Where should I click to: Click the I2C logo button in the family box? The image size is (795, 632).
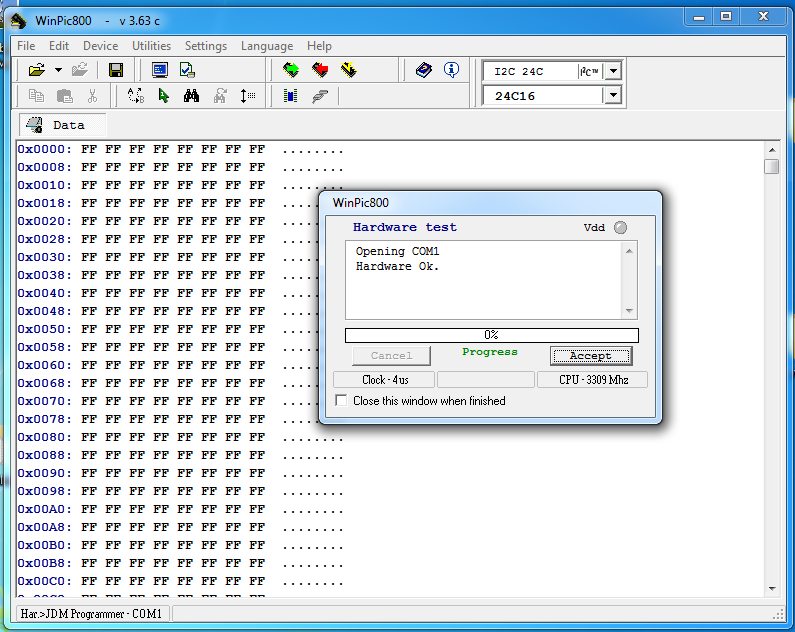point(589,71)
